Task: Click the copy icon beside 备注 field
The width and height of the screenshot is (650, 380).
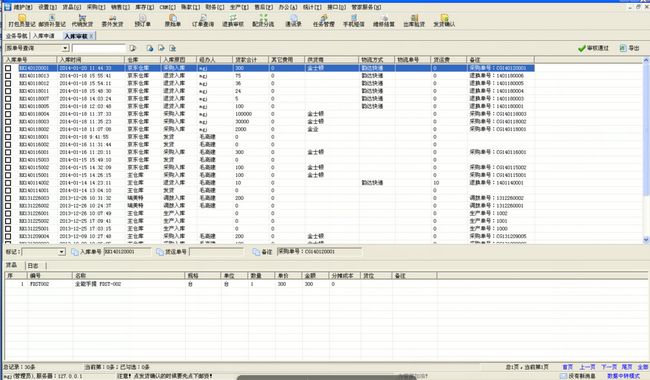Action: click(256, 252)
